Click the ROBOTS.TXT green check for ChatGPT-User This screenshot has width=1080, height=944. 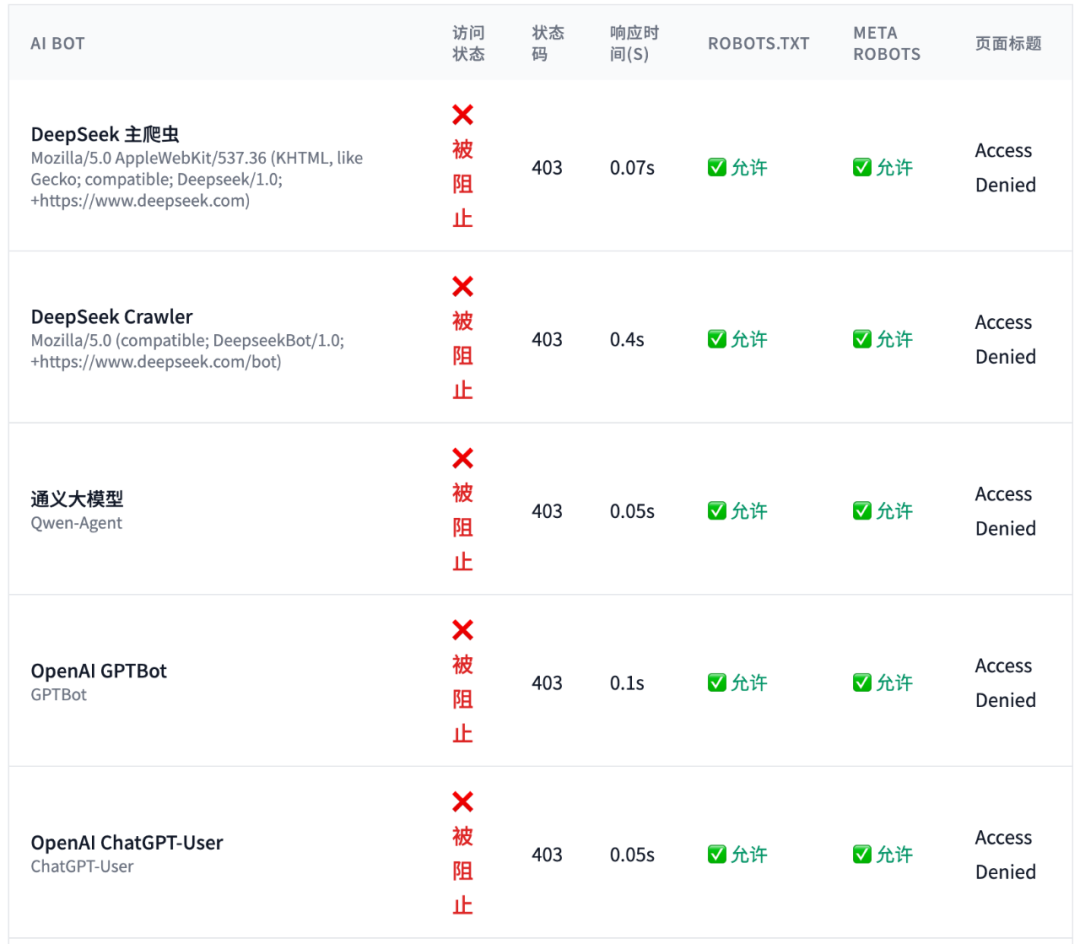pyautogui.click(x=717, y=855)
